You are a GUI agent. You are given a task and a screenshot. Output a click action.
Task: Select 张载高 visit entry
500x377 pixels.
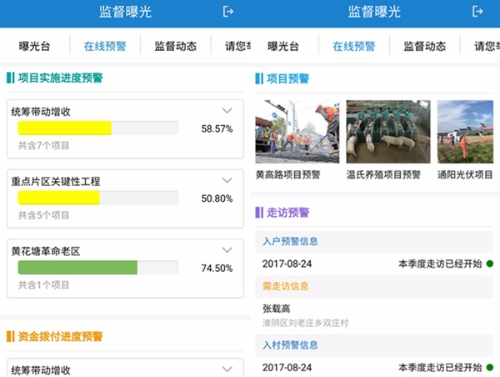coord(374,315)
